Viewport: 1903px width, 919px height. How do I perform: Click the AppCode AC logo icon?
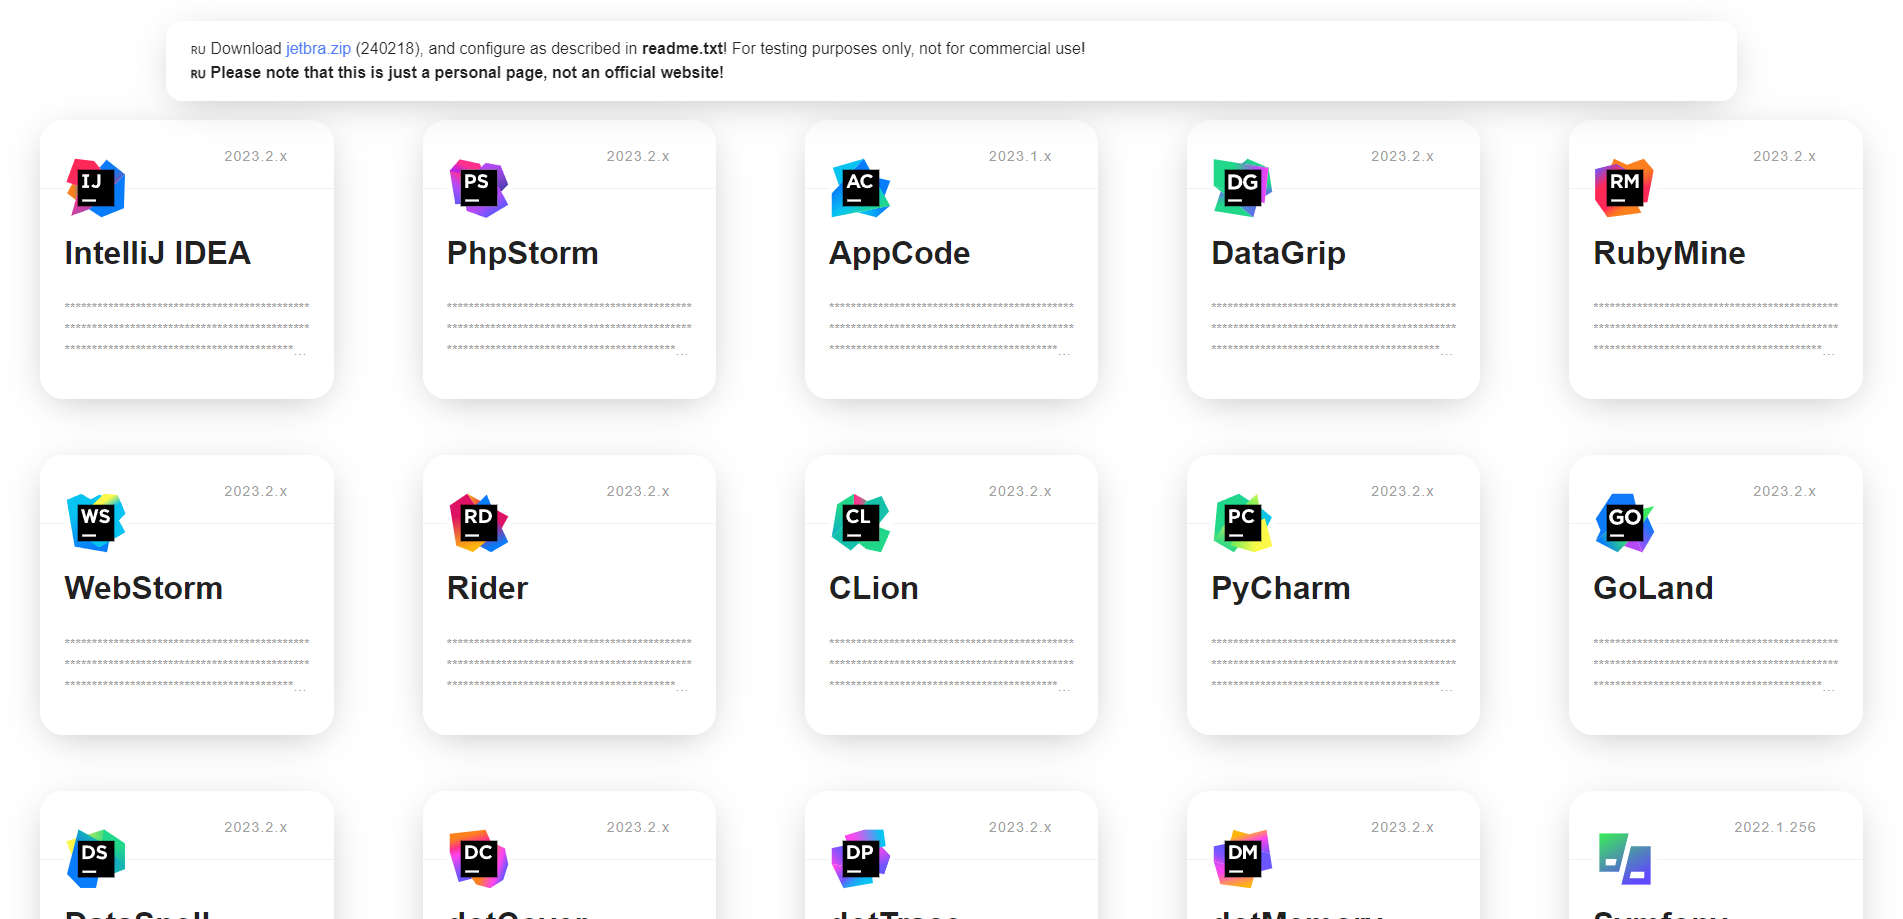point(860,188)
